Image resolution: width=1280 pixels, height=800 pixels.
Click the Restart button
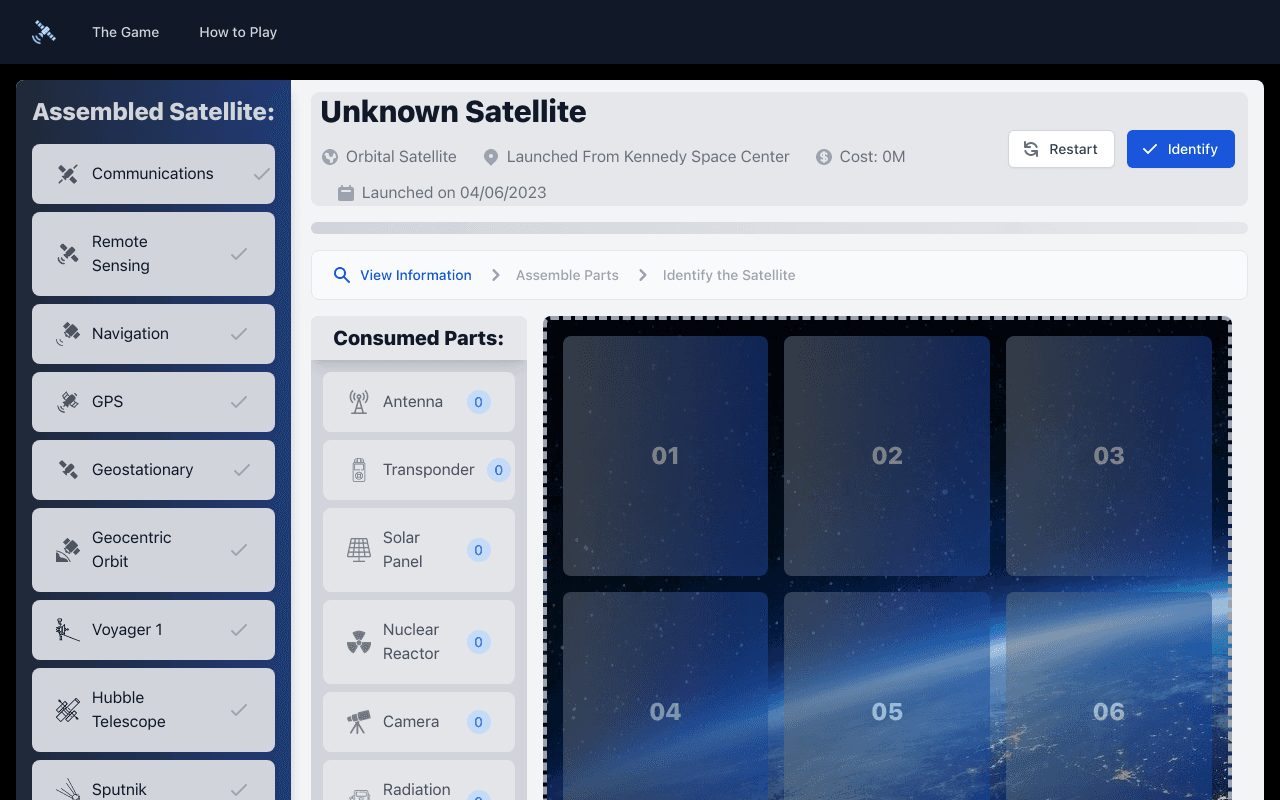1061,148
